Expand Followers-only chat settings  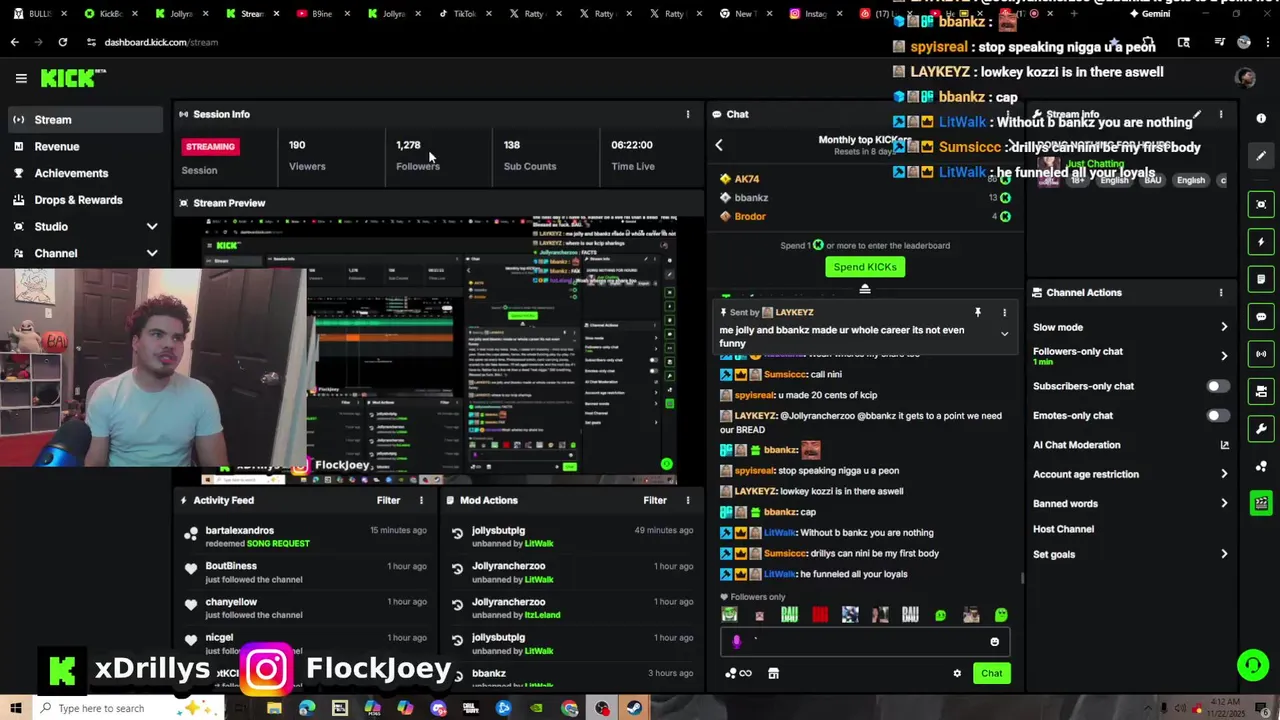pyautogui.click(x=1224, y=356)
